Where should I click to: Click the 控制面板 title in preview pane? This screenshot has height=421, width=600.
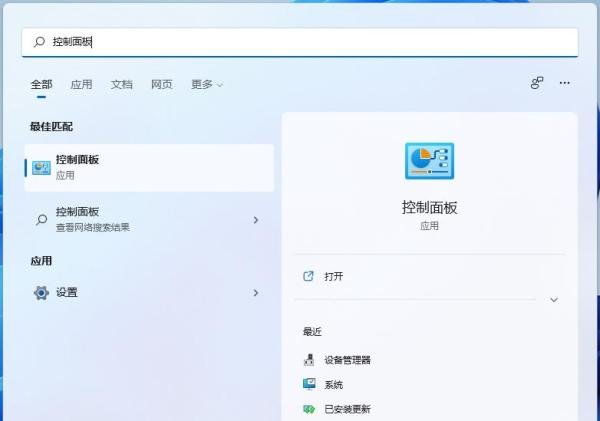(429, 208)
